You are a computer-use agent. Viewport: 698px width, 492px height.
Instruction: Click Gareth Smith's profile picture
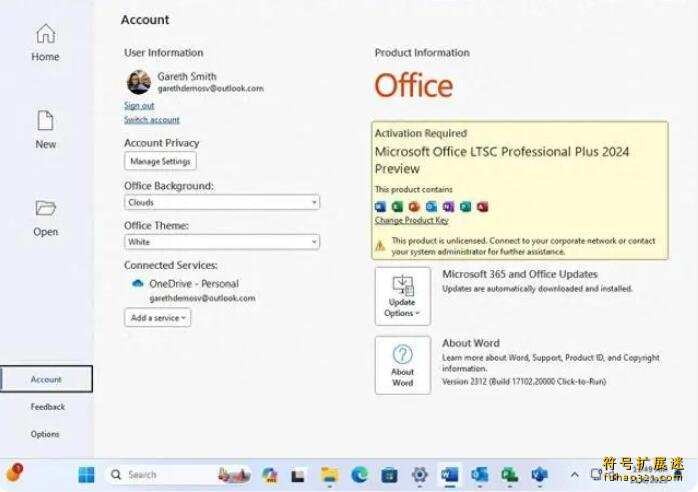138,82
